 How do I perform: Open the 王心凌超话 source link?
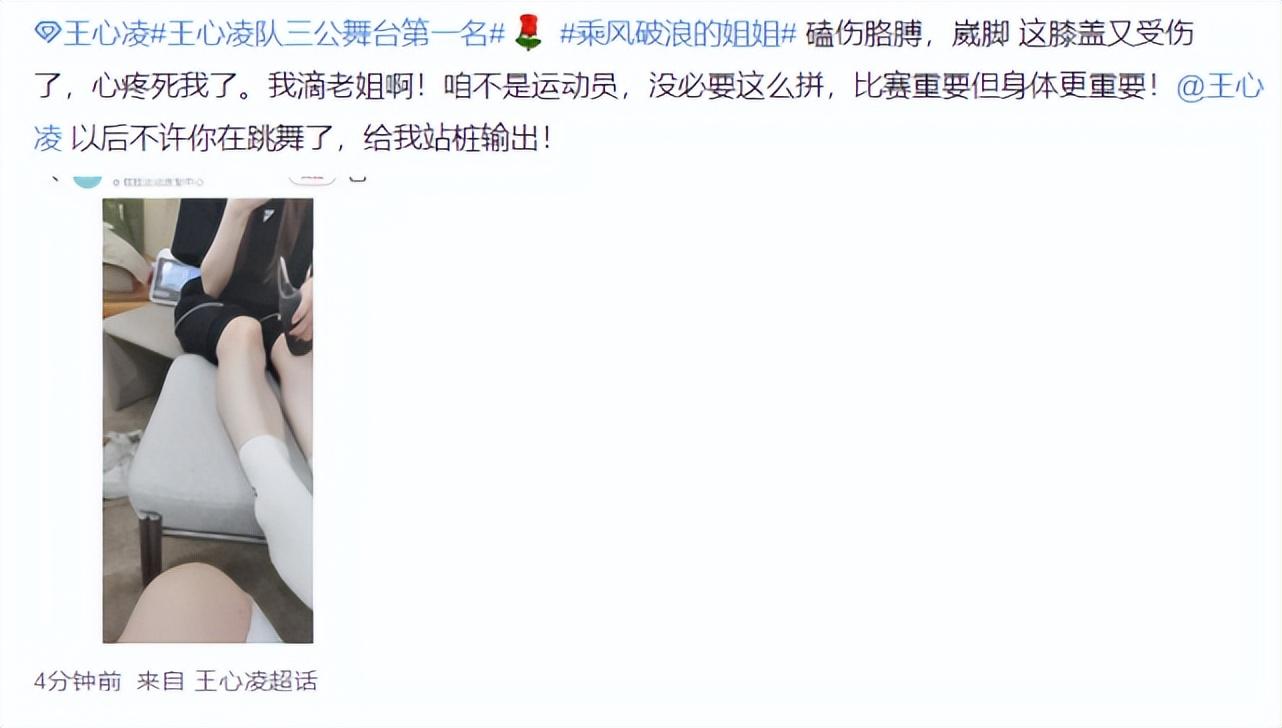(256, 682)
